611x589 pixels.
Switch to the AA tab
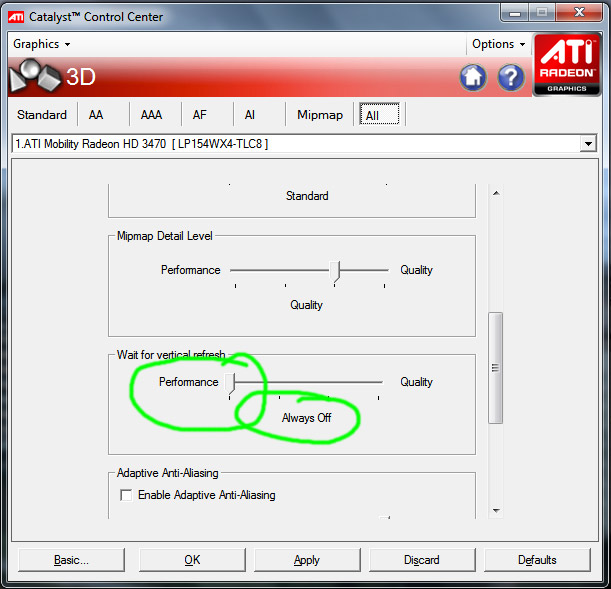tap(96, 115)
